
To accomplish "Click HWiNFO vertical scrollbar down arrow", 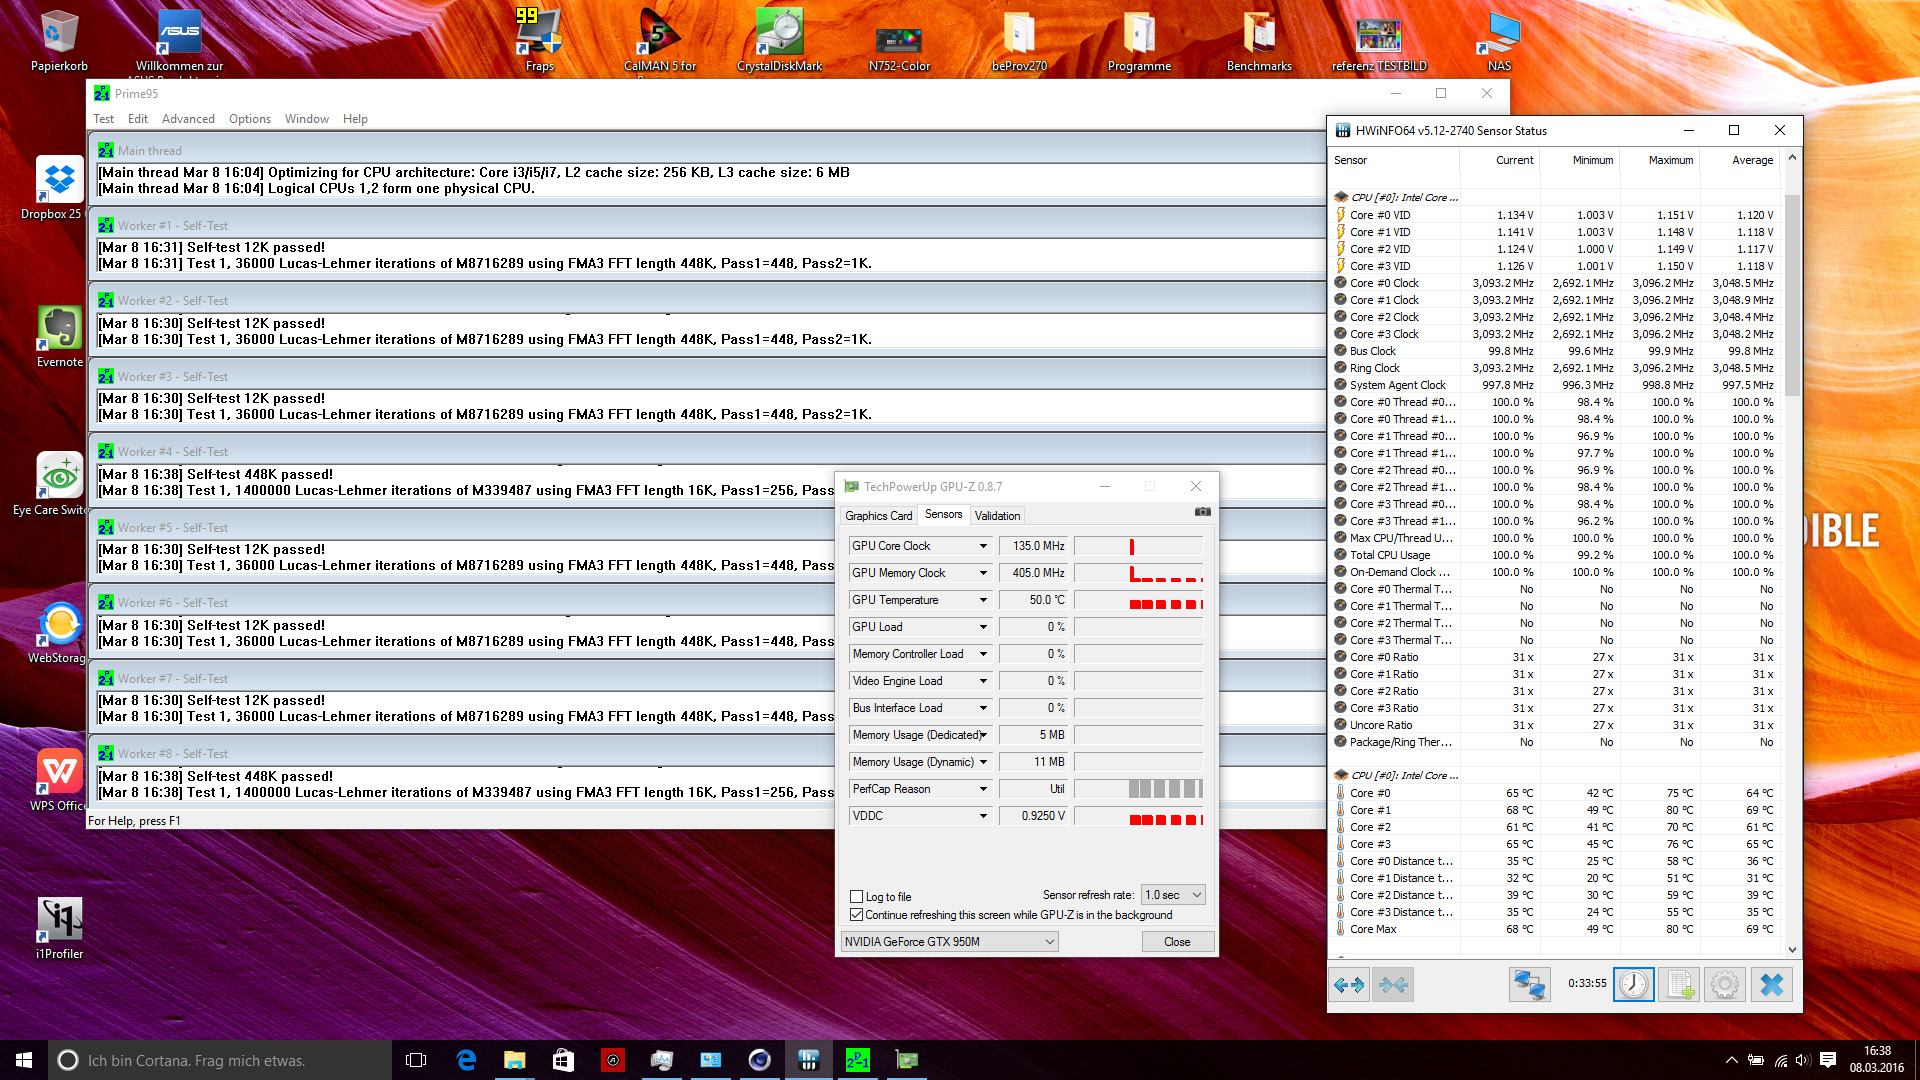I will coord(1792,950).
